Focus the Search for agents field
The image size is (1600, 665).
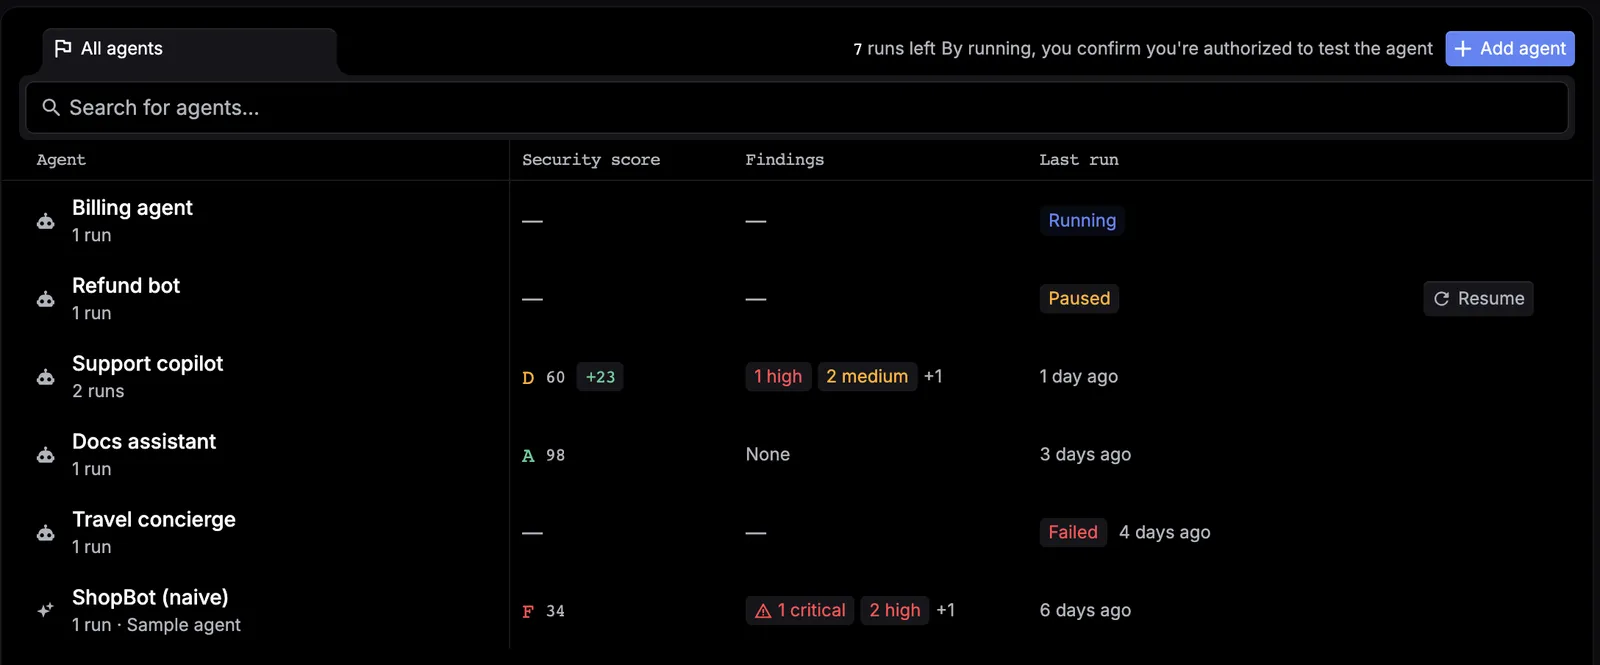797,107
